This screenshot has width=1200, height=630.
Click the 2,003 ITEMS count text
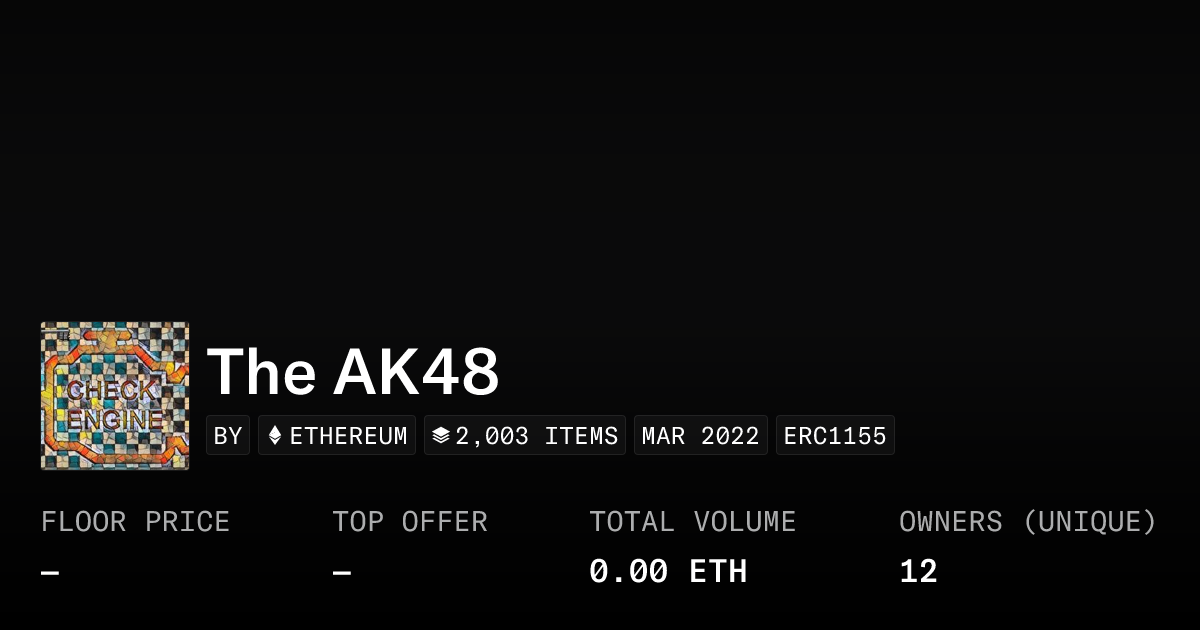pyautogui.click(x=537, y=436)
